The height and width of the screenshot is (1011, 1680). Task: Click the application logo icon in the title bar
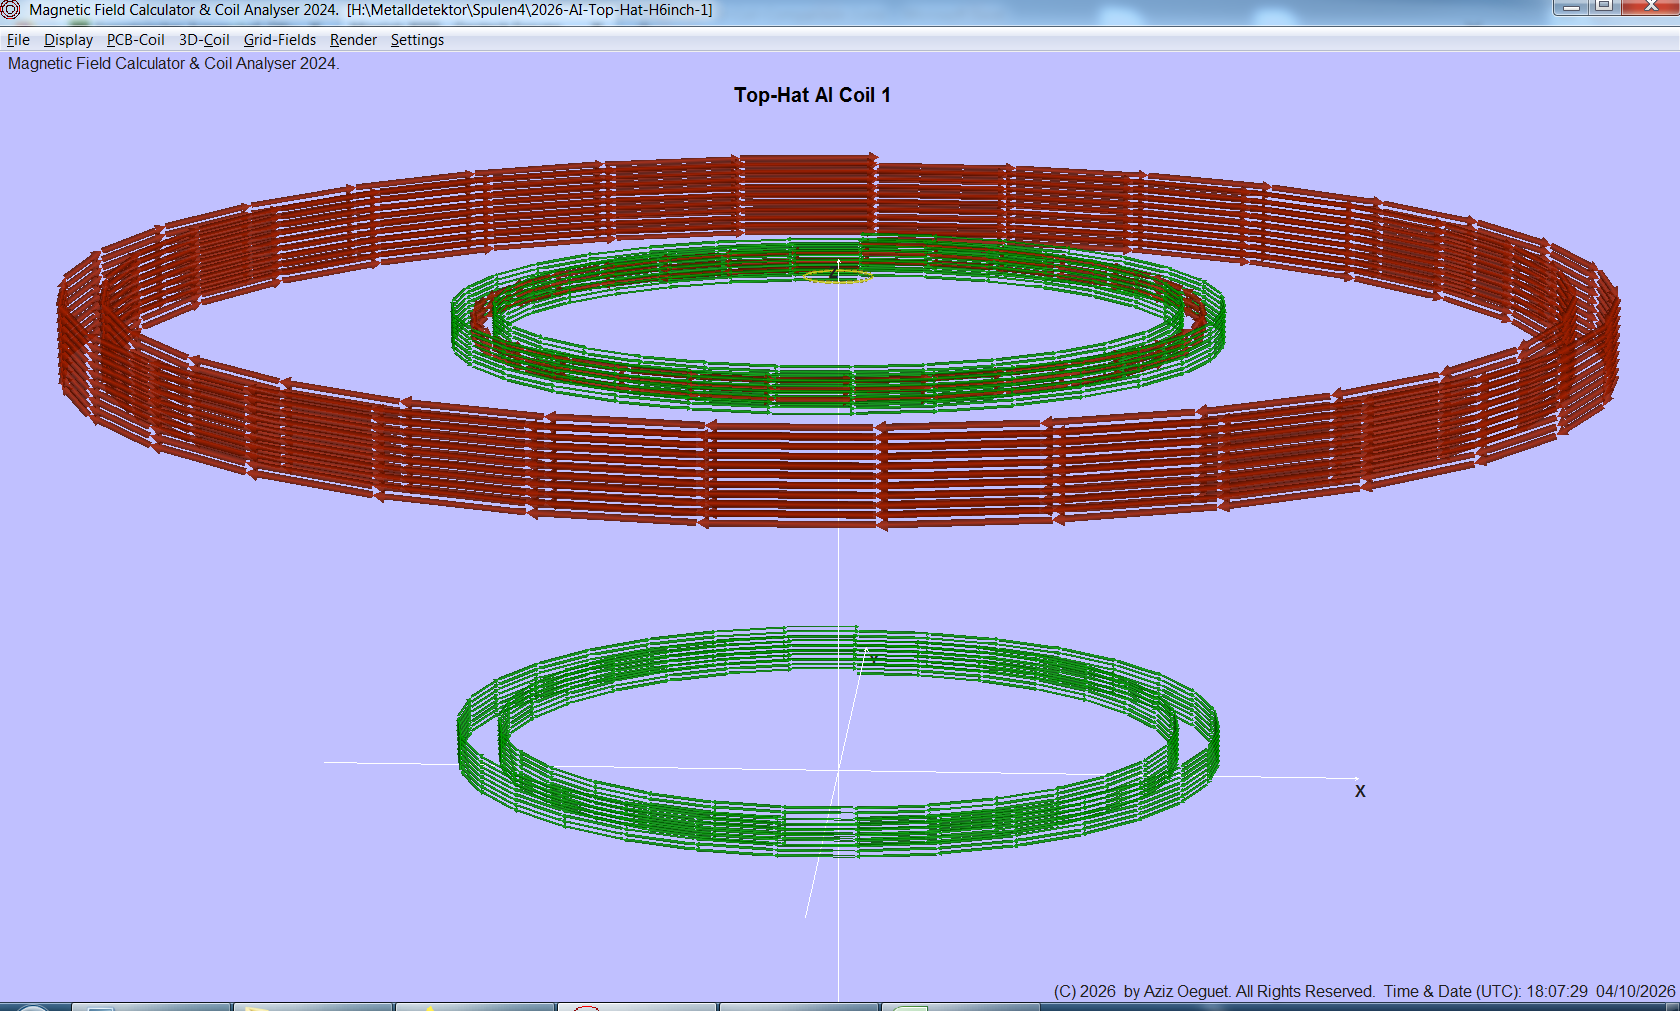pyautogui.click(x=10, y=10)
